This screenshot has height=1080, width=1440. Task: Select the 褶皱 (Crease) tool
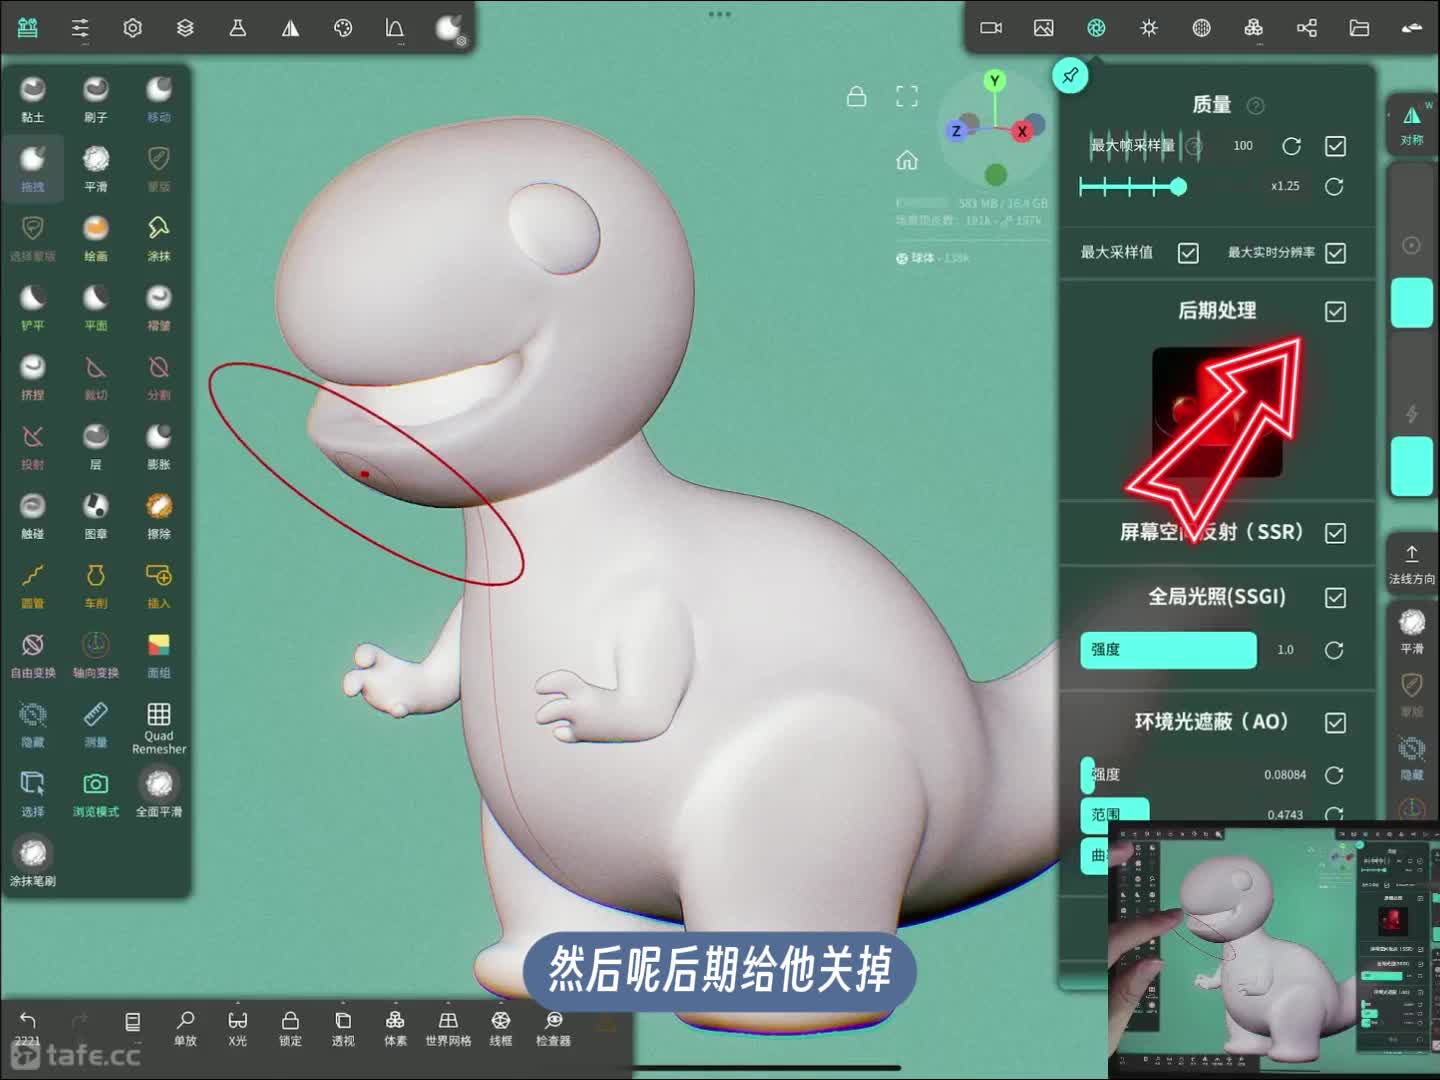(x=159, y=307)
